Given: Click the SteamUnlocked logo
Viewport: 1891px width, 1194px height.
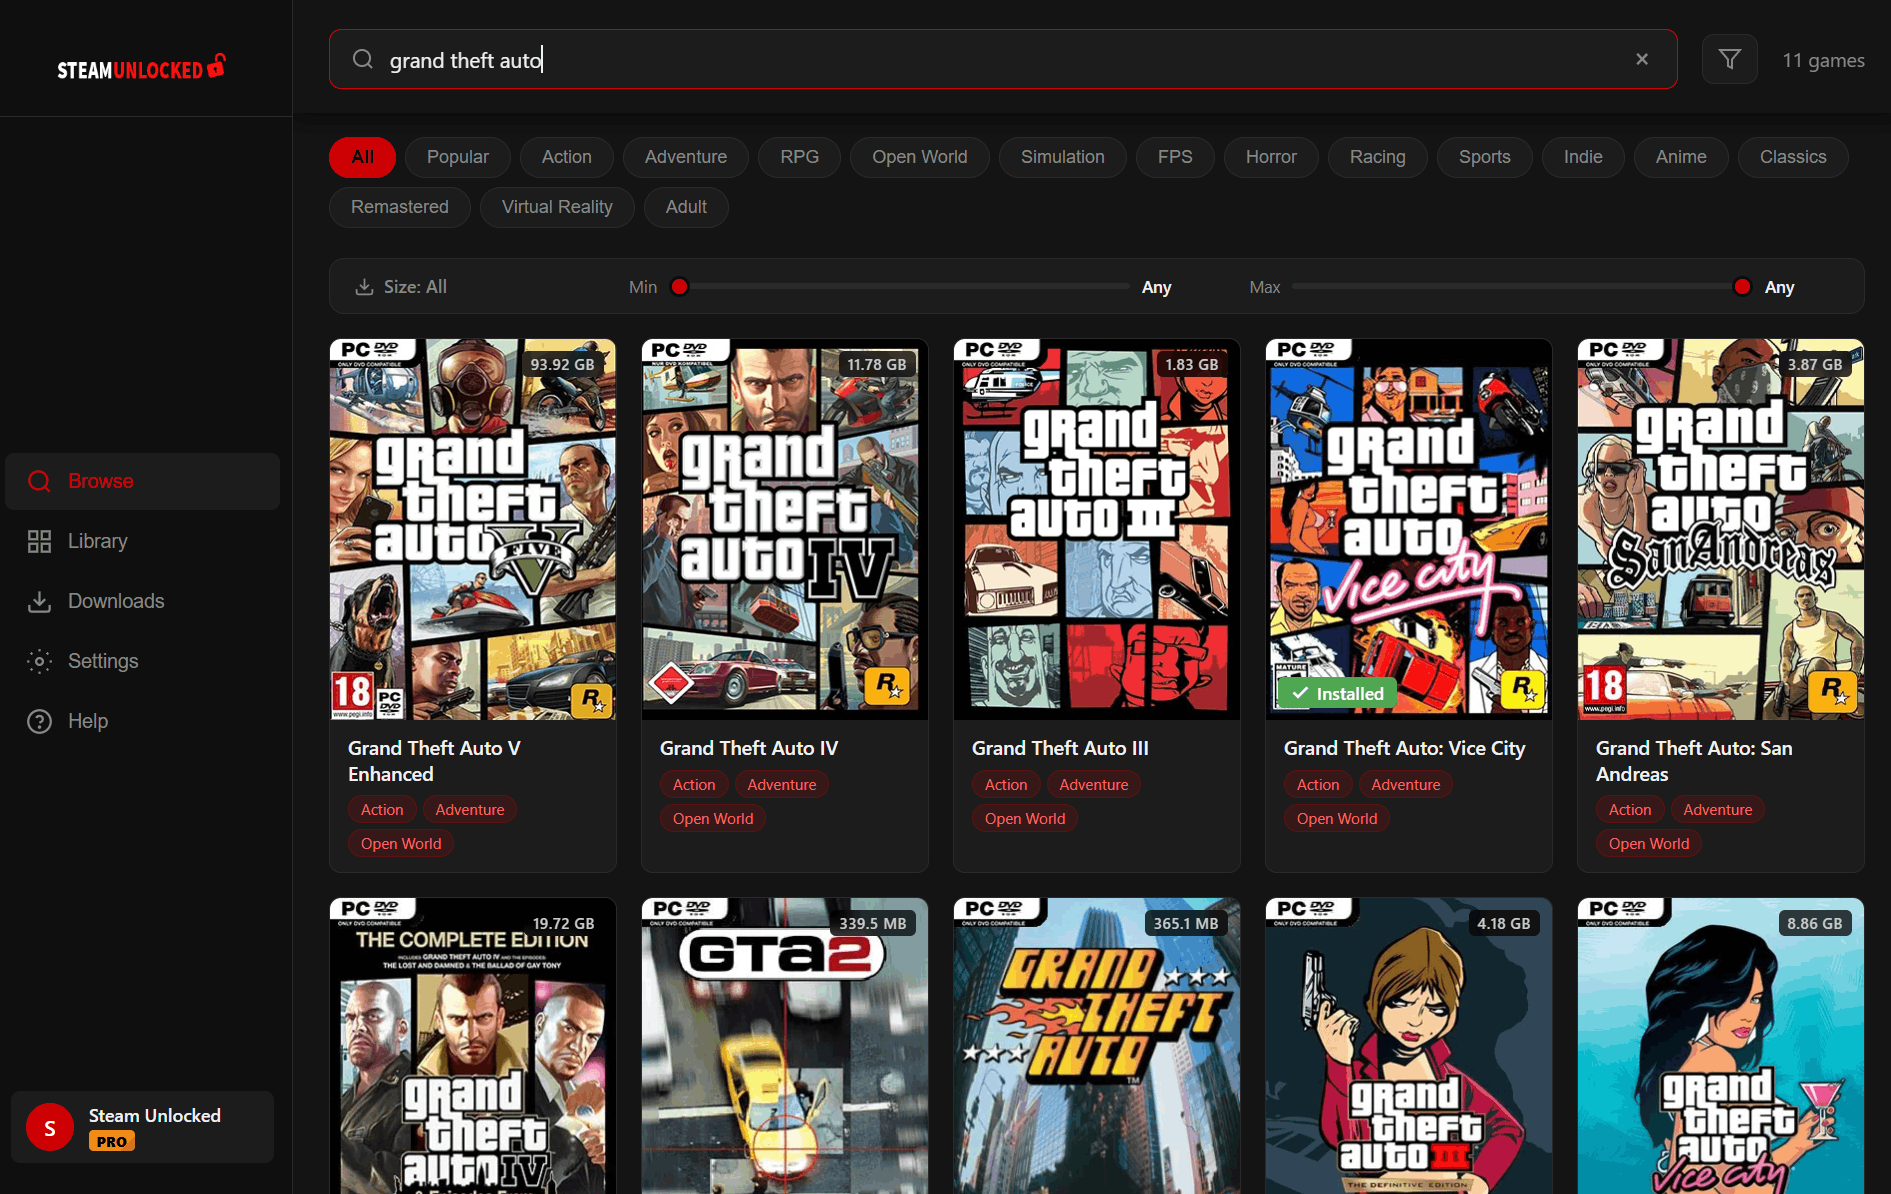Looking at the screenshot, I should [141, 68].
